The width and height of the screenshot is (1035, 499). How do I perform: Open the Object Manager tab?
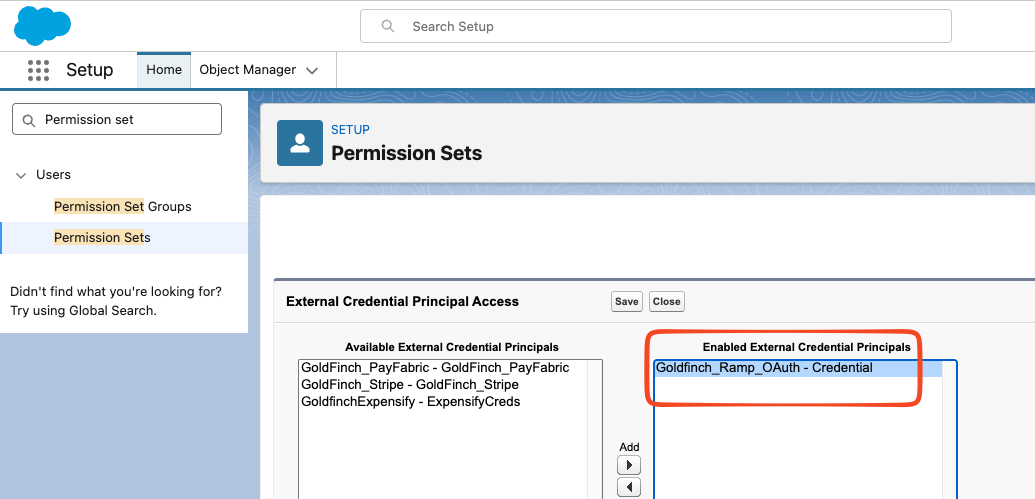click(248, 70)
